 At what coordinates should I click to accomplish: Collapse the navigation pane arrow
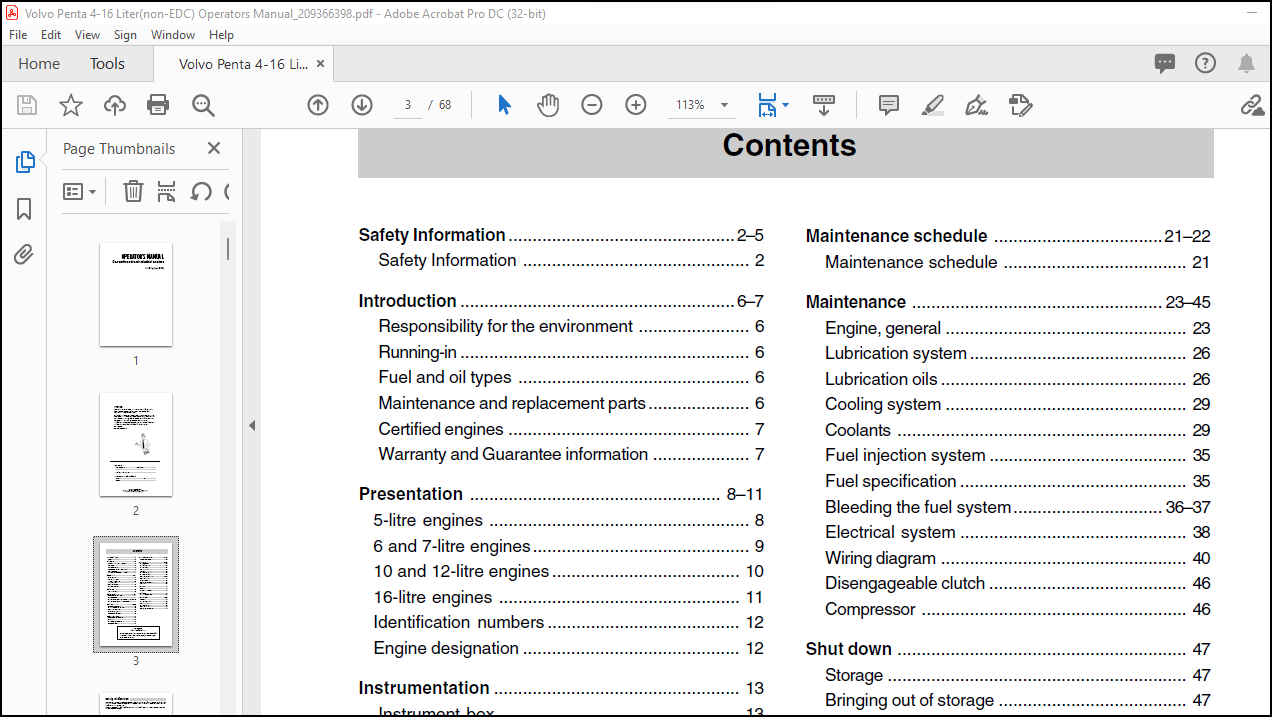pyautogui.click(x=252, y=425)
